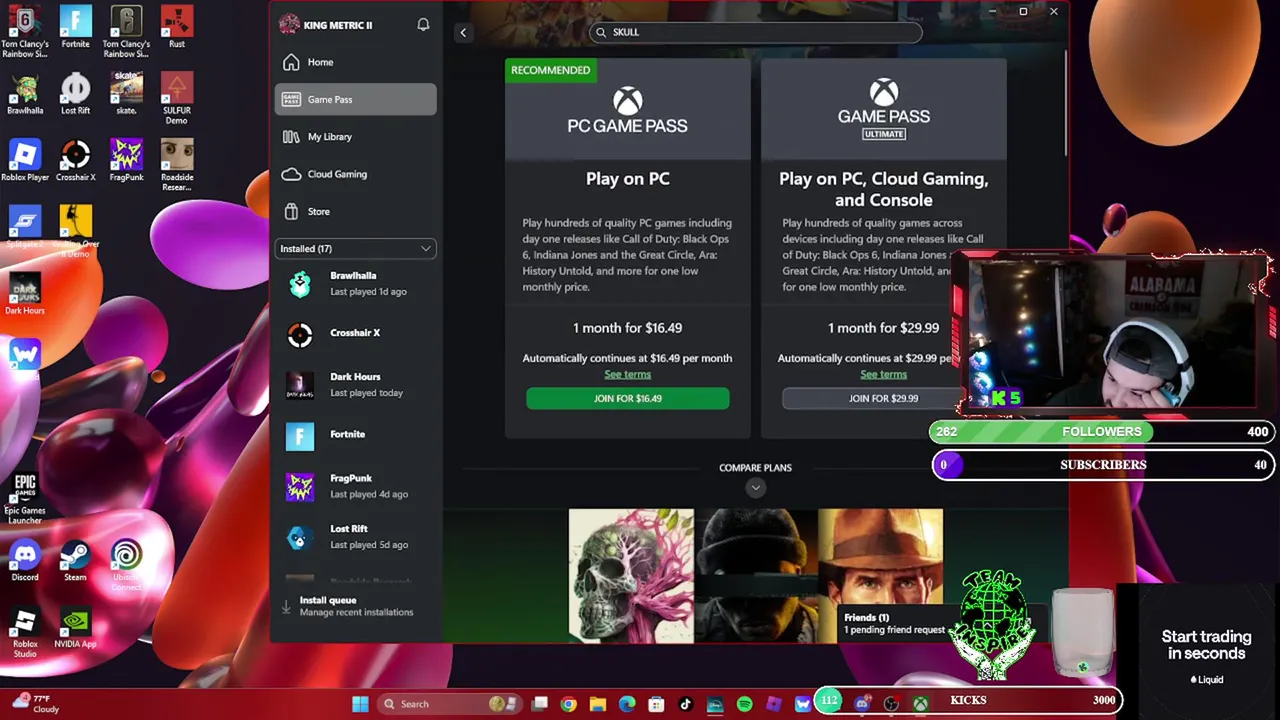Expand Compare Plans chevron
The width and height of the screenshot is (1280, 720).
pos(755,487)
